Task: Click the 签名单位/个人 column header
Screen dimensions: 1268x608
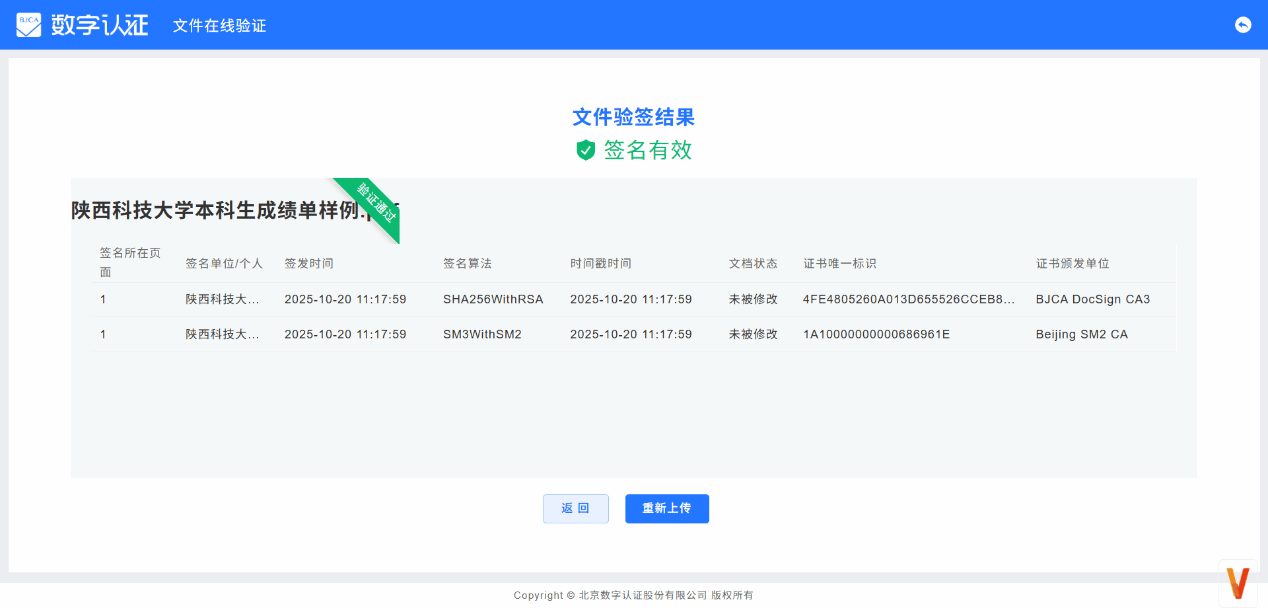Action: pos(224,263)
